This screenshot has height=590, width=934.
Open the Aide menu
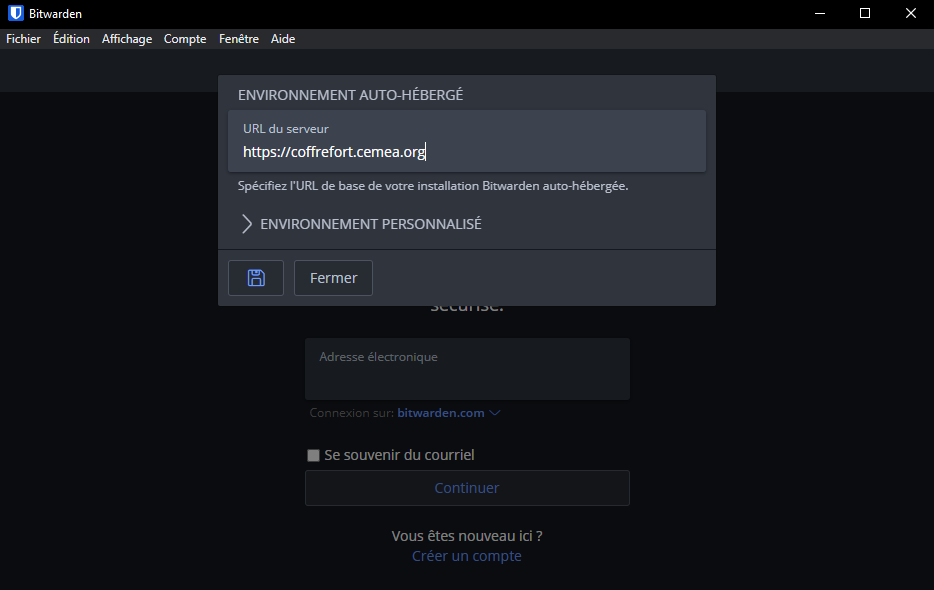pyautogui.click(x=283, y=39)
